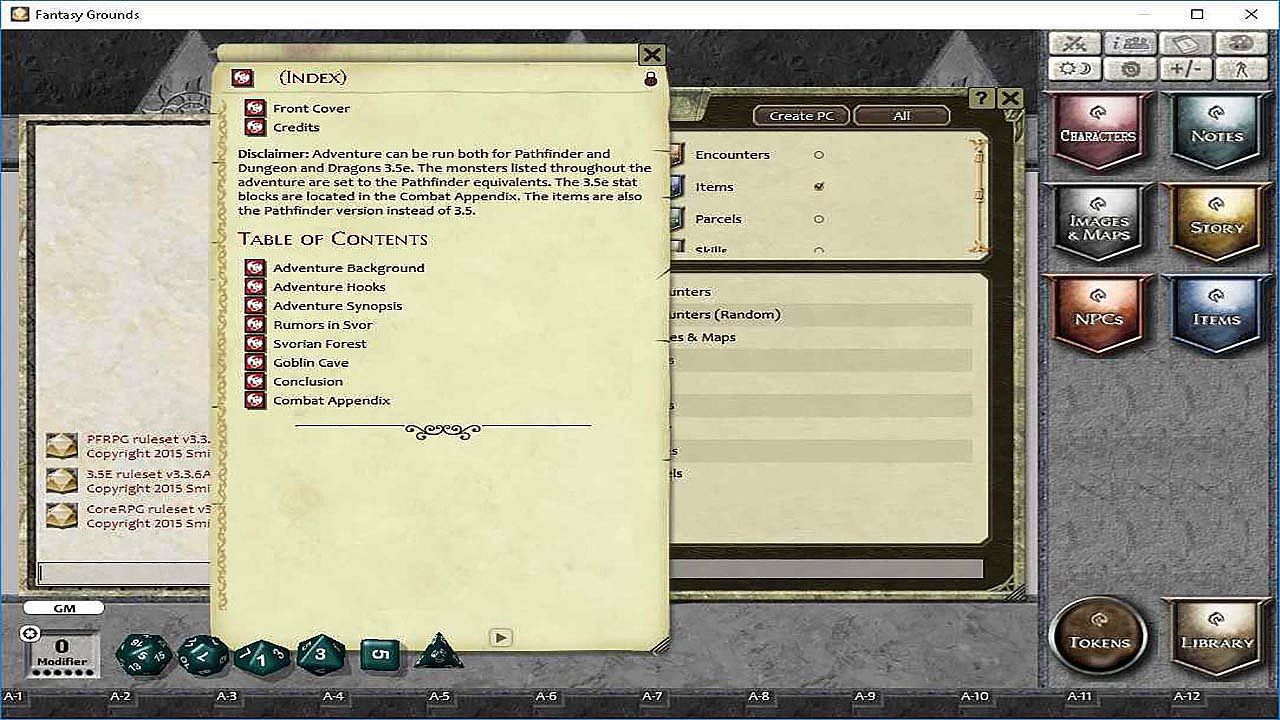The width and height of the screenshot is (1280, 720).
Task: Open the Story sidebar shield
Action: pyautogui.click(x=1216, y=224)
